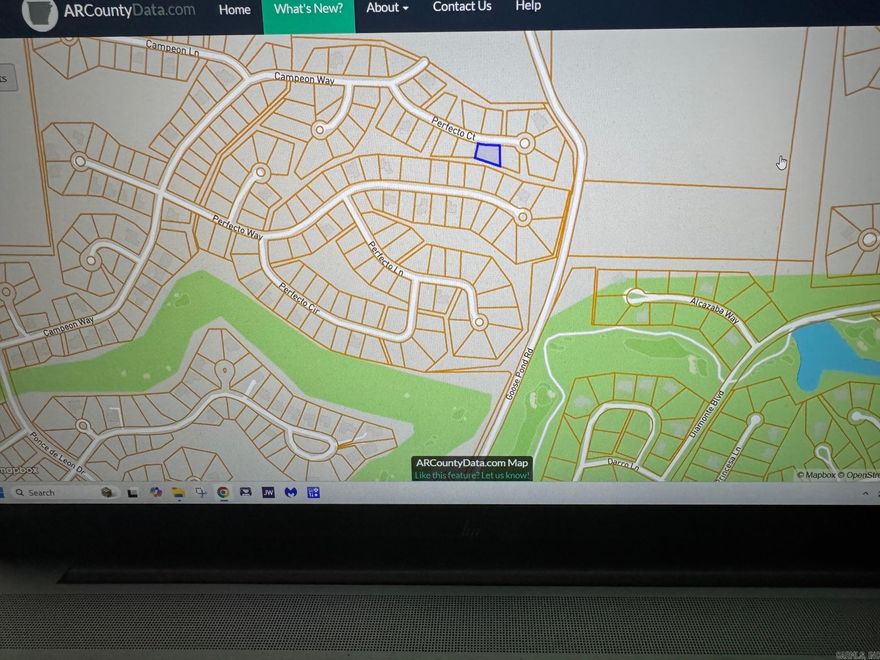
Task: Go to the Home nav item
Action: (234, 9)
